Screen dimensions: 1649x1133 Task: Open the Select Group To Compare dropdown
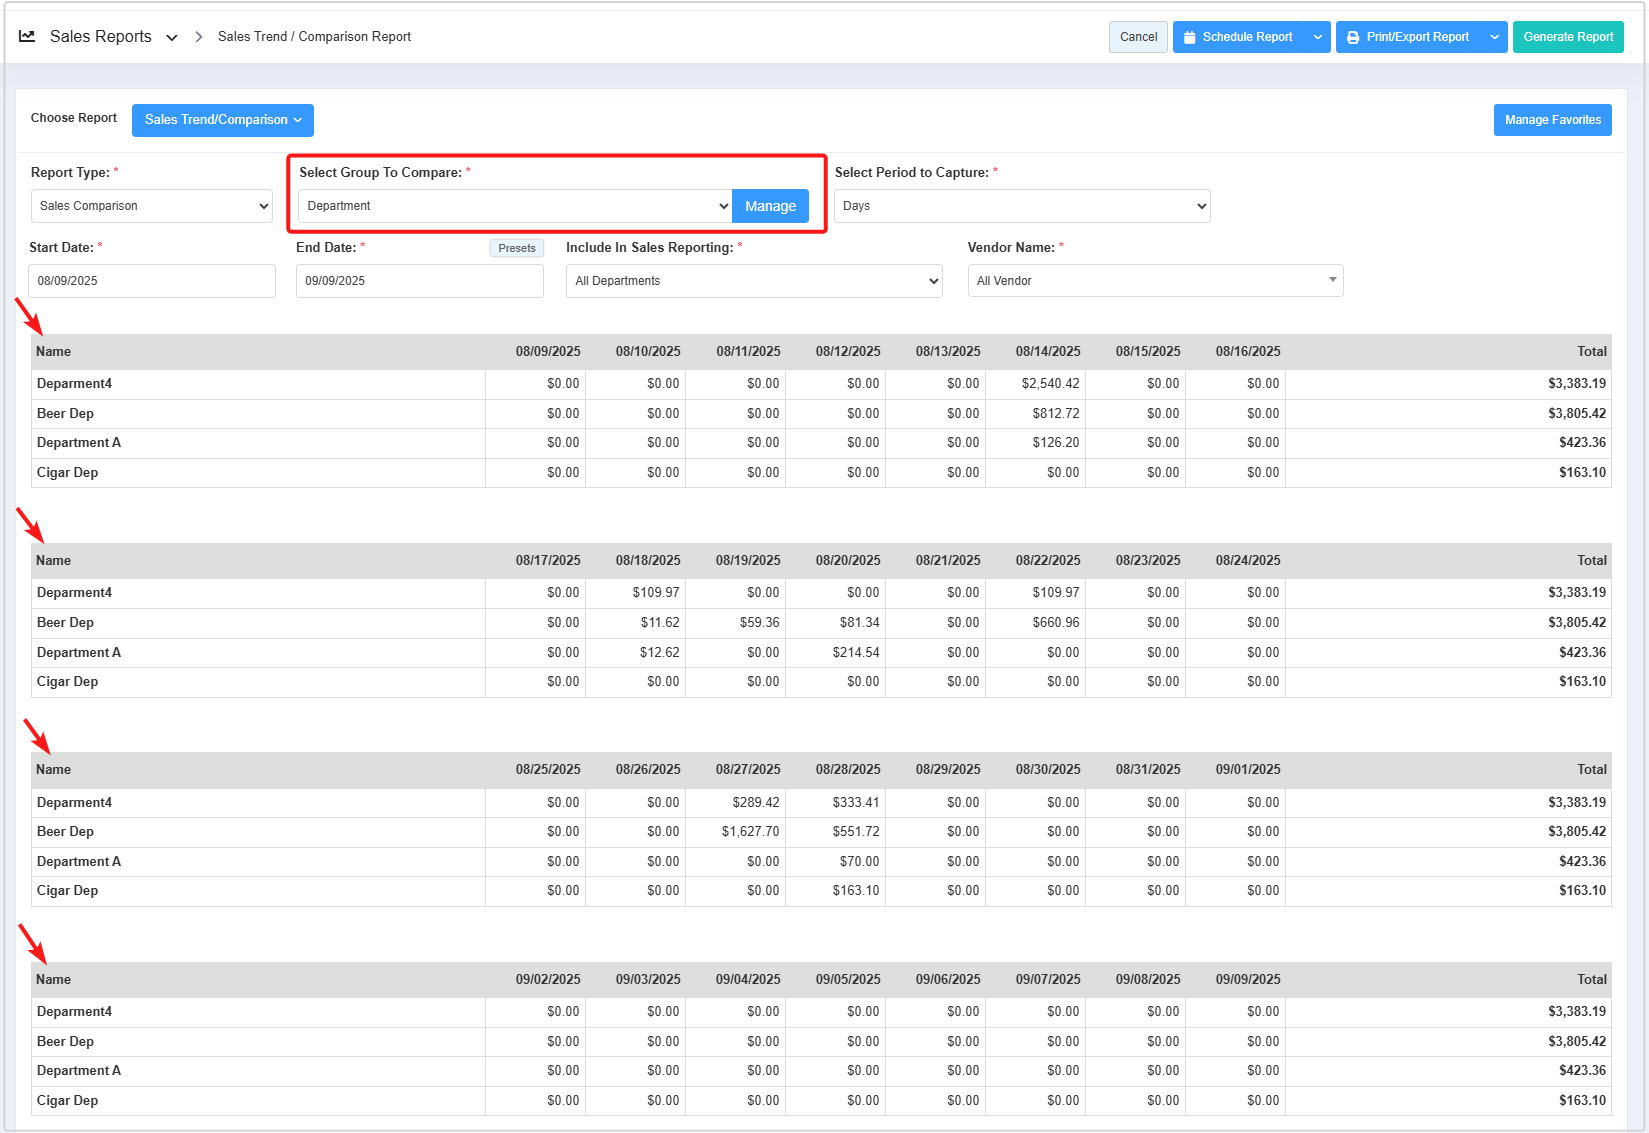515,206
